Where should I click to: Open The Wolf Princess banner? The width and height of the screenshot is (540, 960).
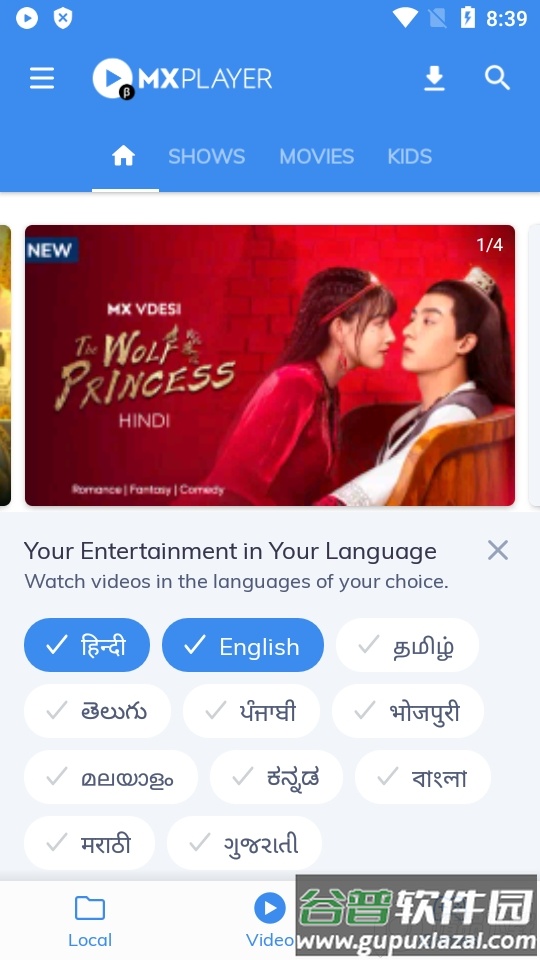point(270,366)
